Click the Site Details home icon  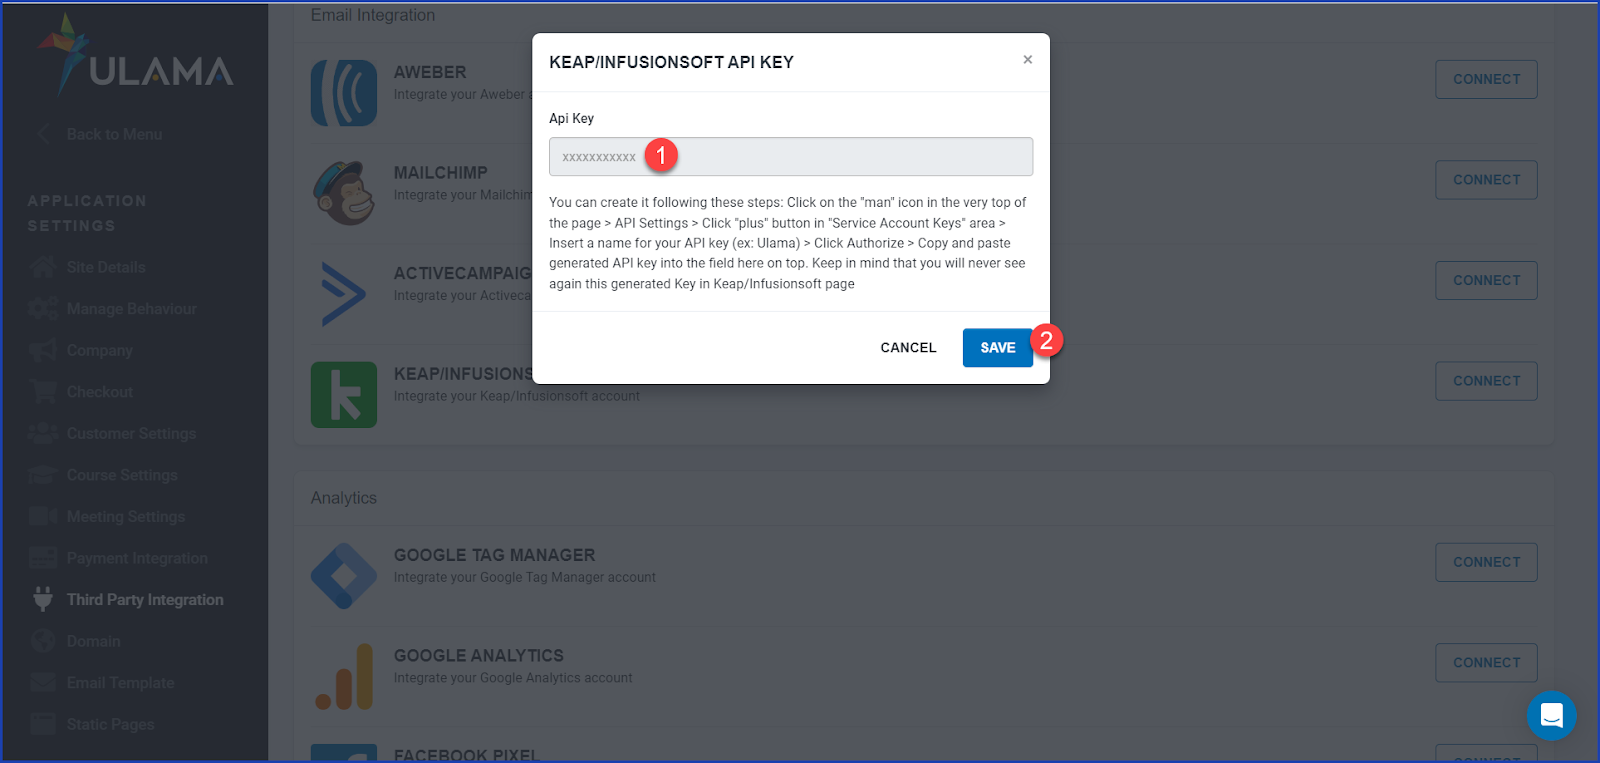[x=43, y=267]
